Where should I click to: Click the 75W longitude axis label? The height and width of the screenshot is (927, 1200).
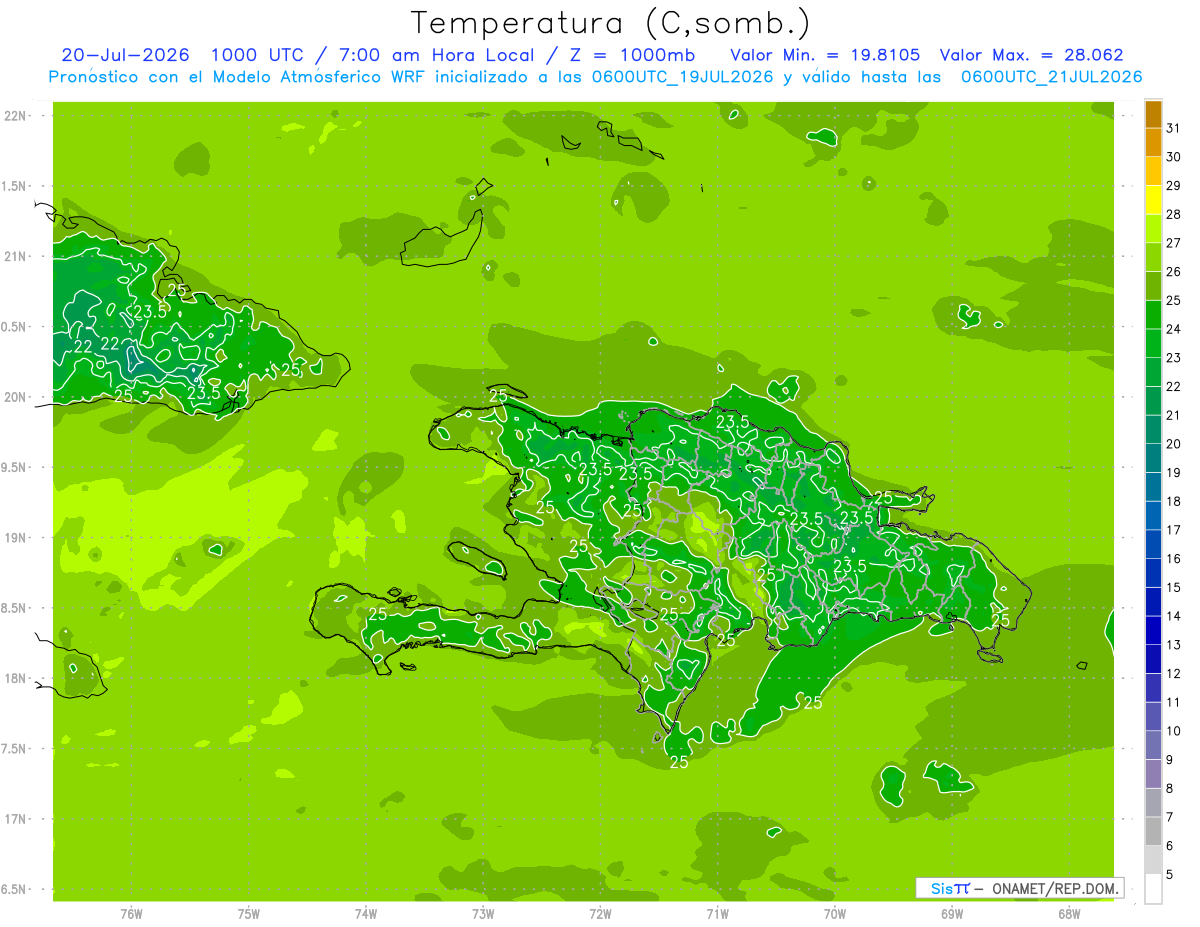click(249, 914)
